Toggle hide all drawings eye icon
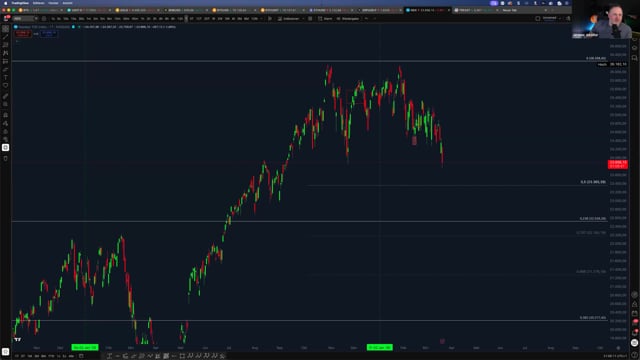 click(x=5, y=139)
